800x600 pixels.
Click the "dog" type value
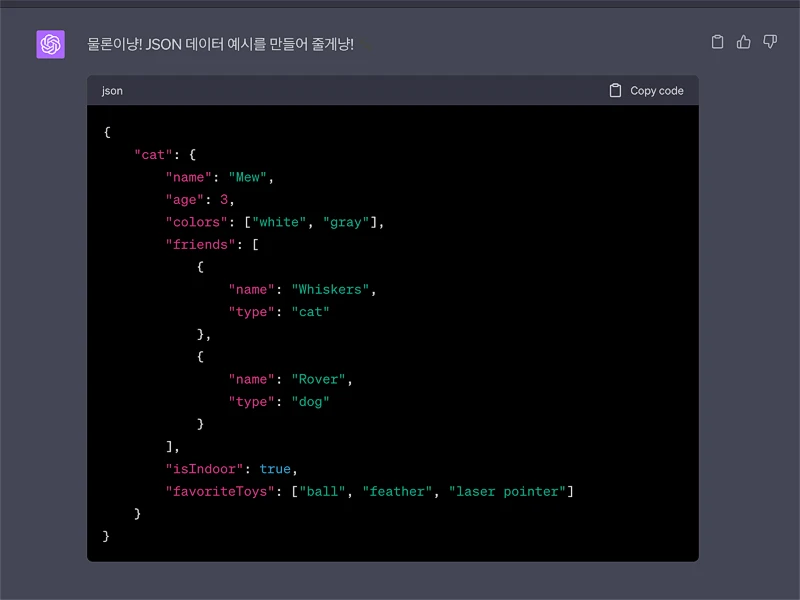point(310,402)
